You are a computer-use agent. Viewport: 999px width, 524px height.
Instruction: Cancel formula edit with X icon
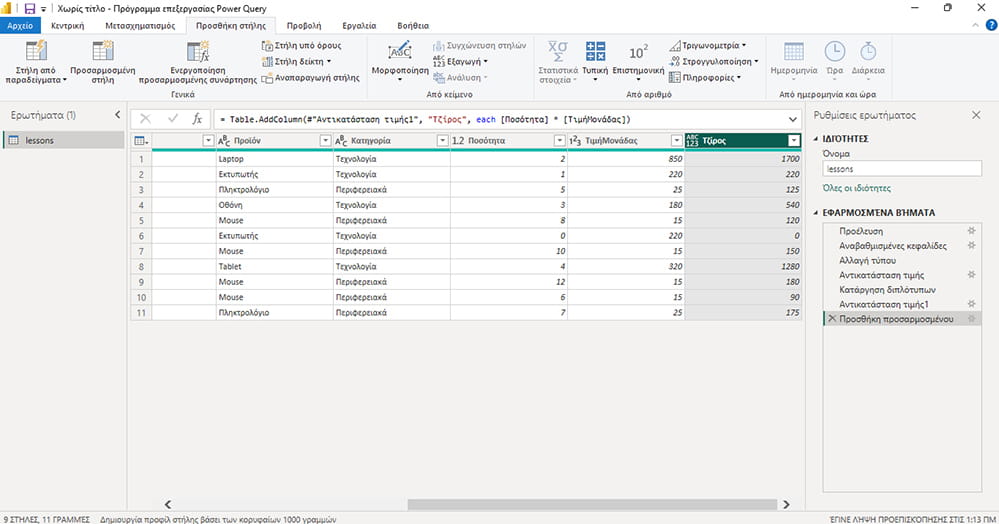(145, 119)
